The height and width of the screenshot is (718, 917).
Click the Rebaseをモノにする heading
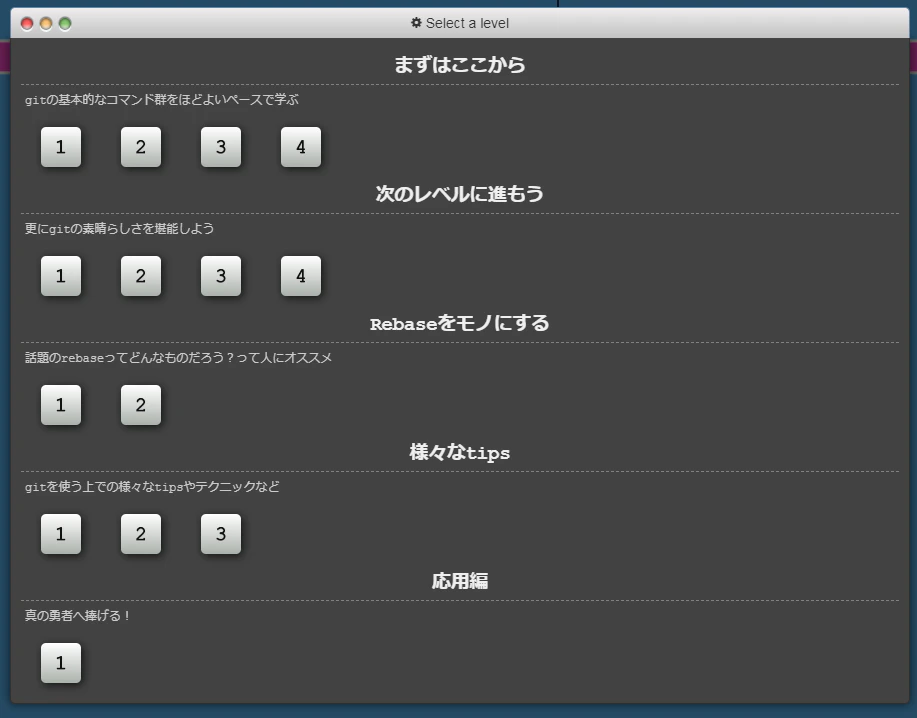click(460, 323)
